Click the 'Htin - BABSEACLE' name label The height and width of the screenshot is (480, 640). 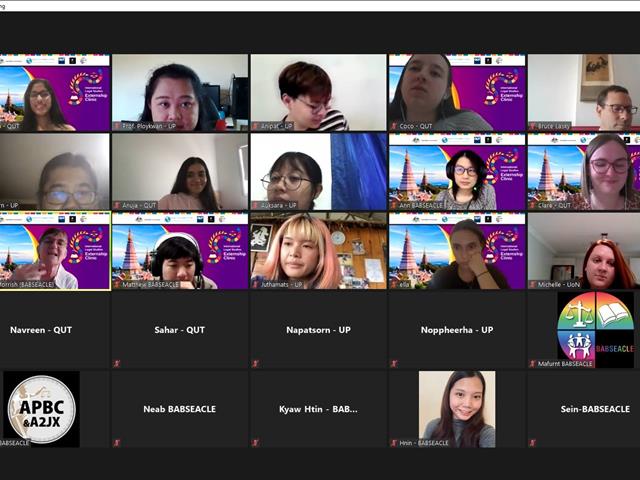[x=424, y=443]
